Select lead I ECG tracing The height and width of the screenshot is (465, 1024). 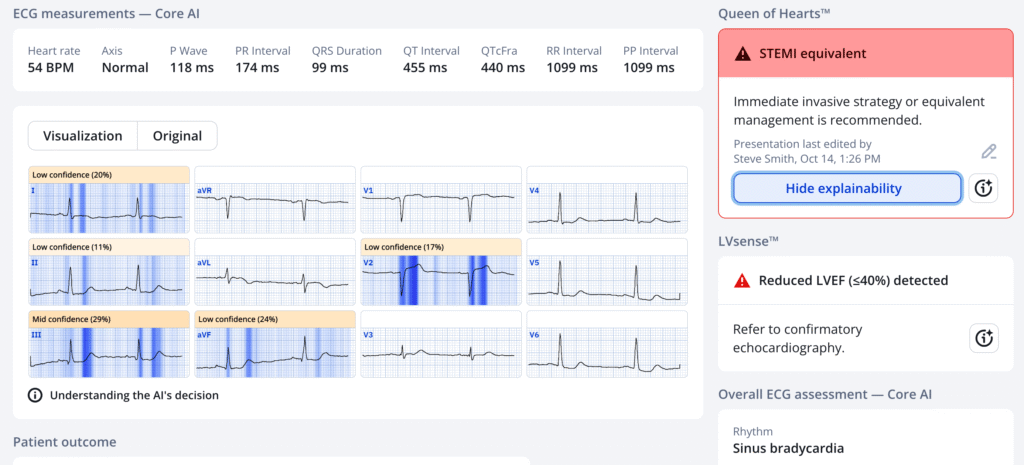pos(108,201)
